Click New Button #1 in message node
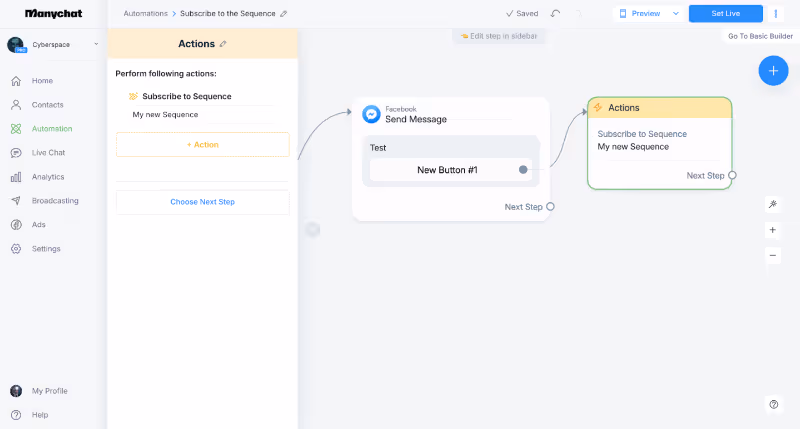The width and height of the screenshot is (800, 429). [x=447, y=170]
